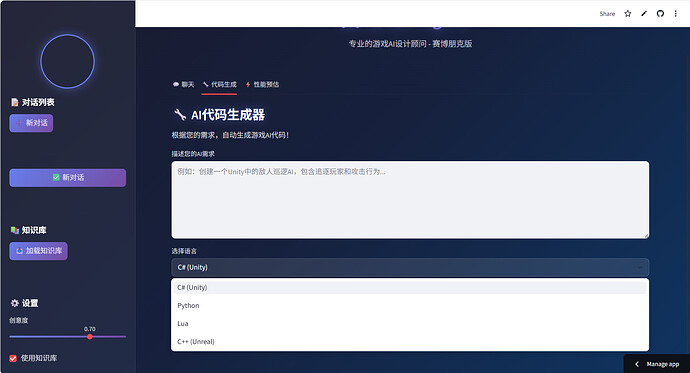Viewport: 690px width, 373px height.
Task: Open the GitHub repository icon
Action: point(660,14)
